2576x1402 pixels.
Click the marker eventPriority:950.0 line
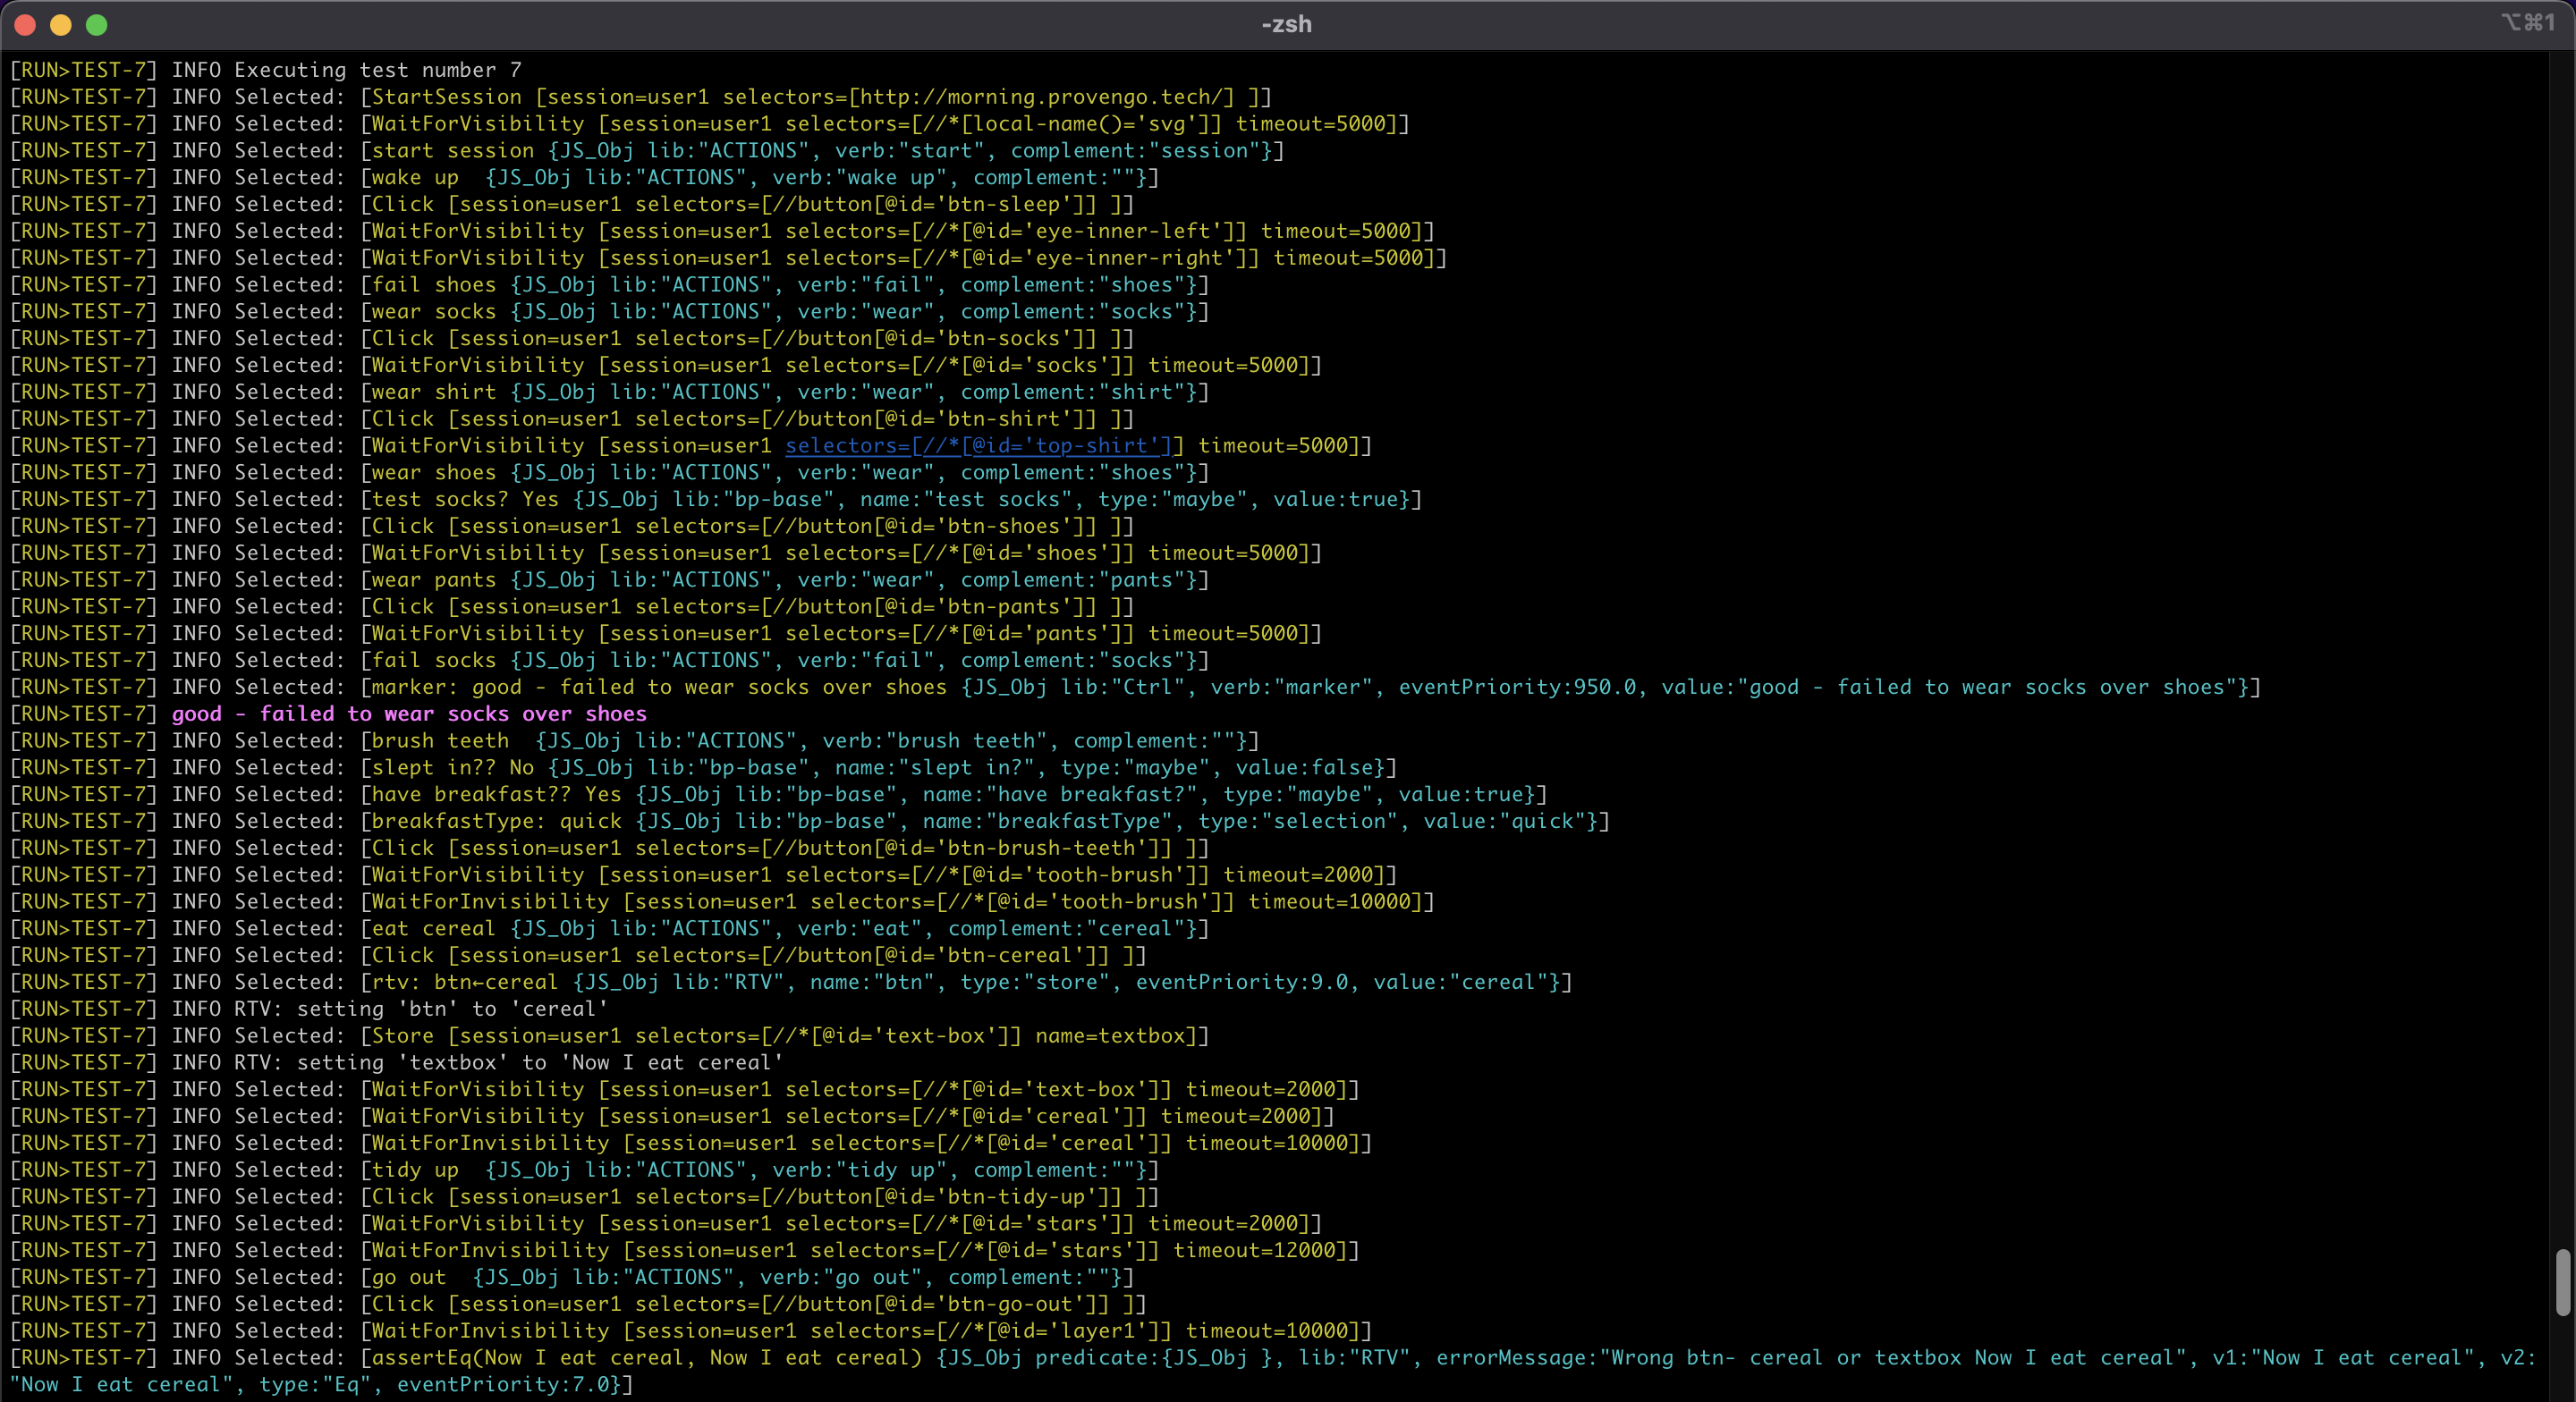pos(1135,688)
